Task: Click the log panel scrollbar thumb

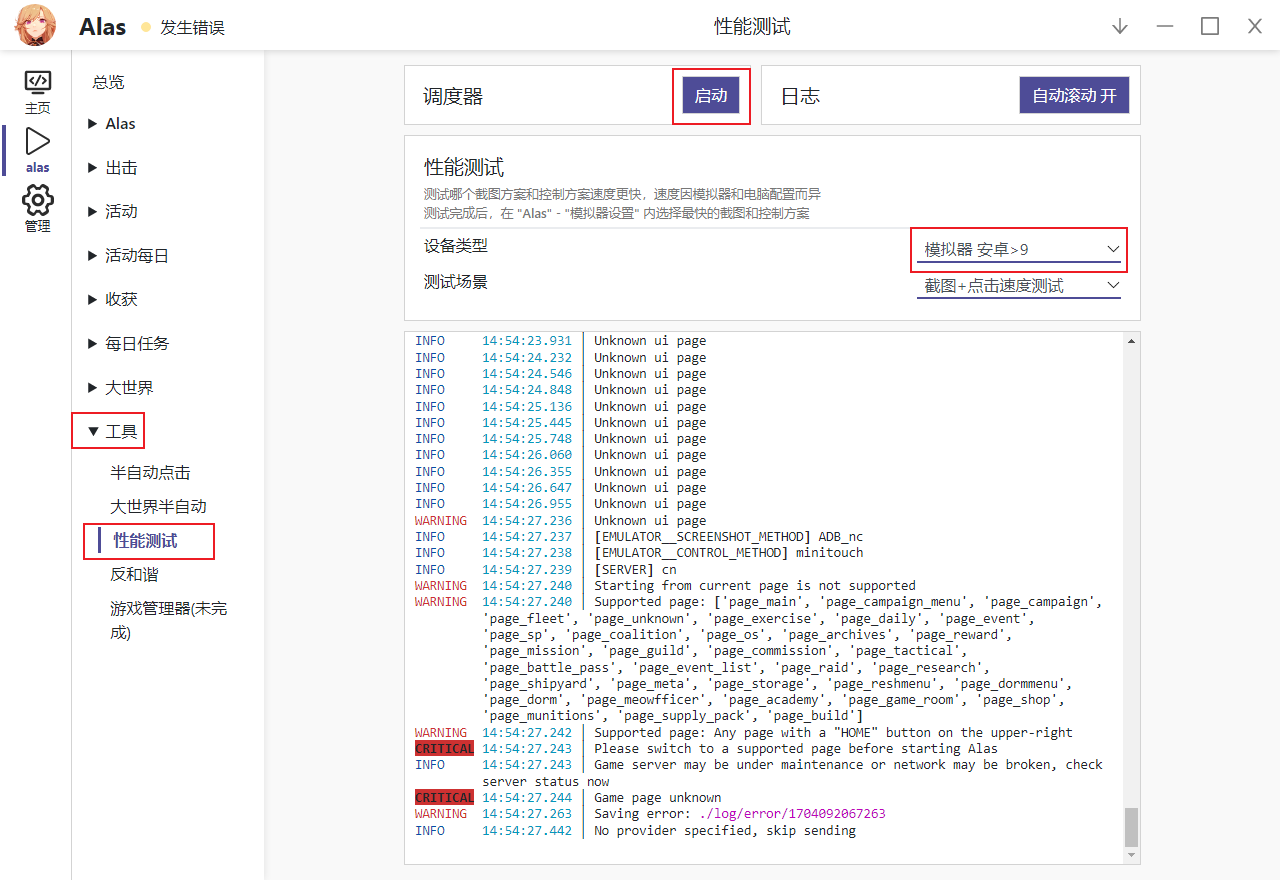Action: click(x=1131, y=827)
